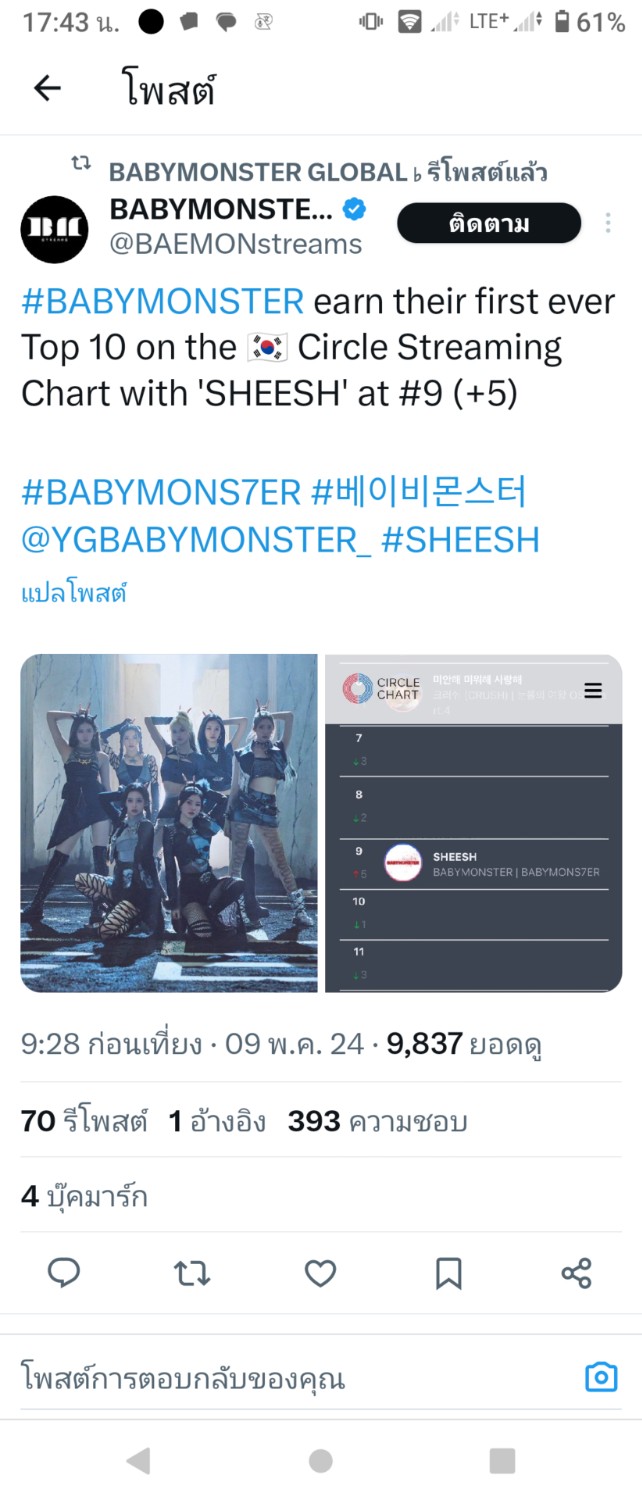Viewport: 642px width, 1500px height.
Task: Translate post via แปลโพสต์ link
Action: (74, 593)
